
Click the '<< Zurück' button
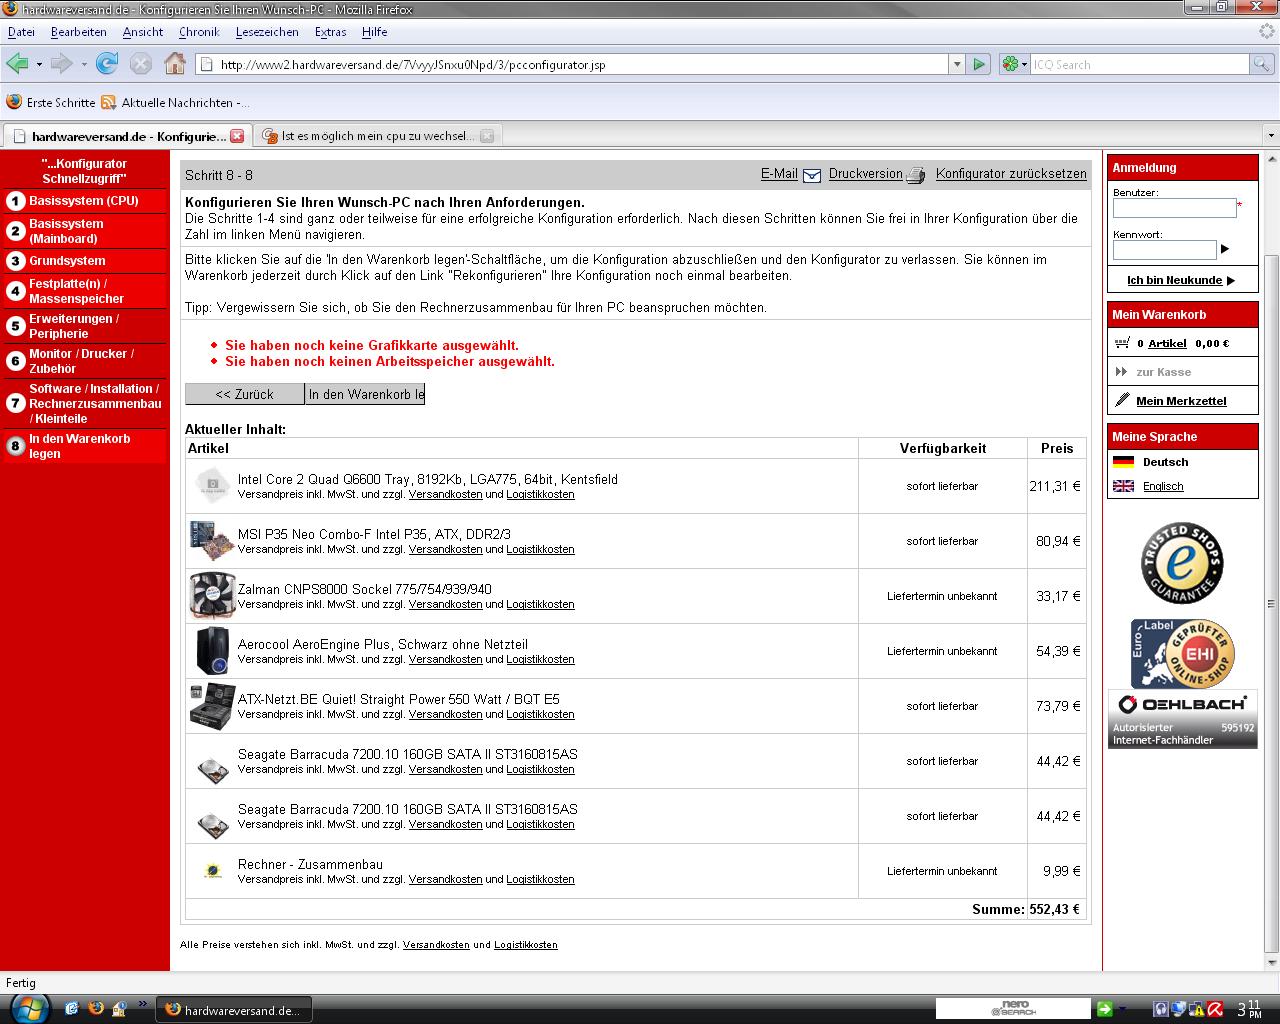(245, 394)
